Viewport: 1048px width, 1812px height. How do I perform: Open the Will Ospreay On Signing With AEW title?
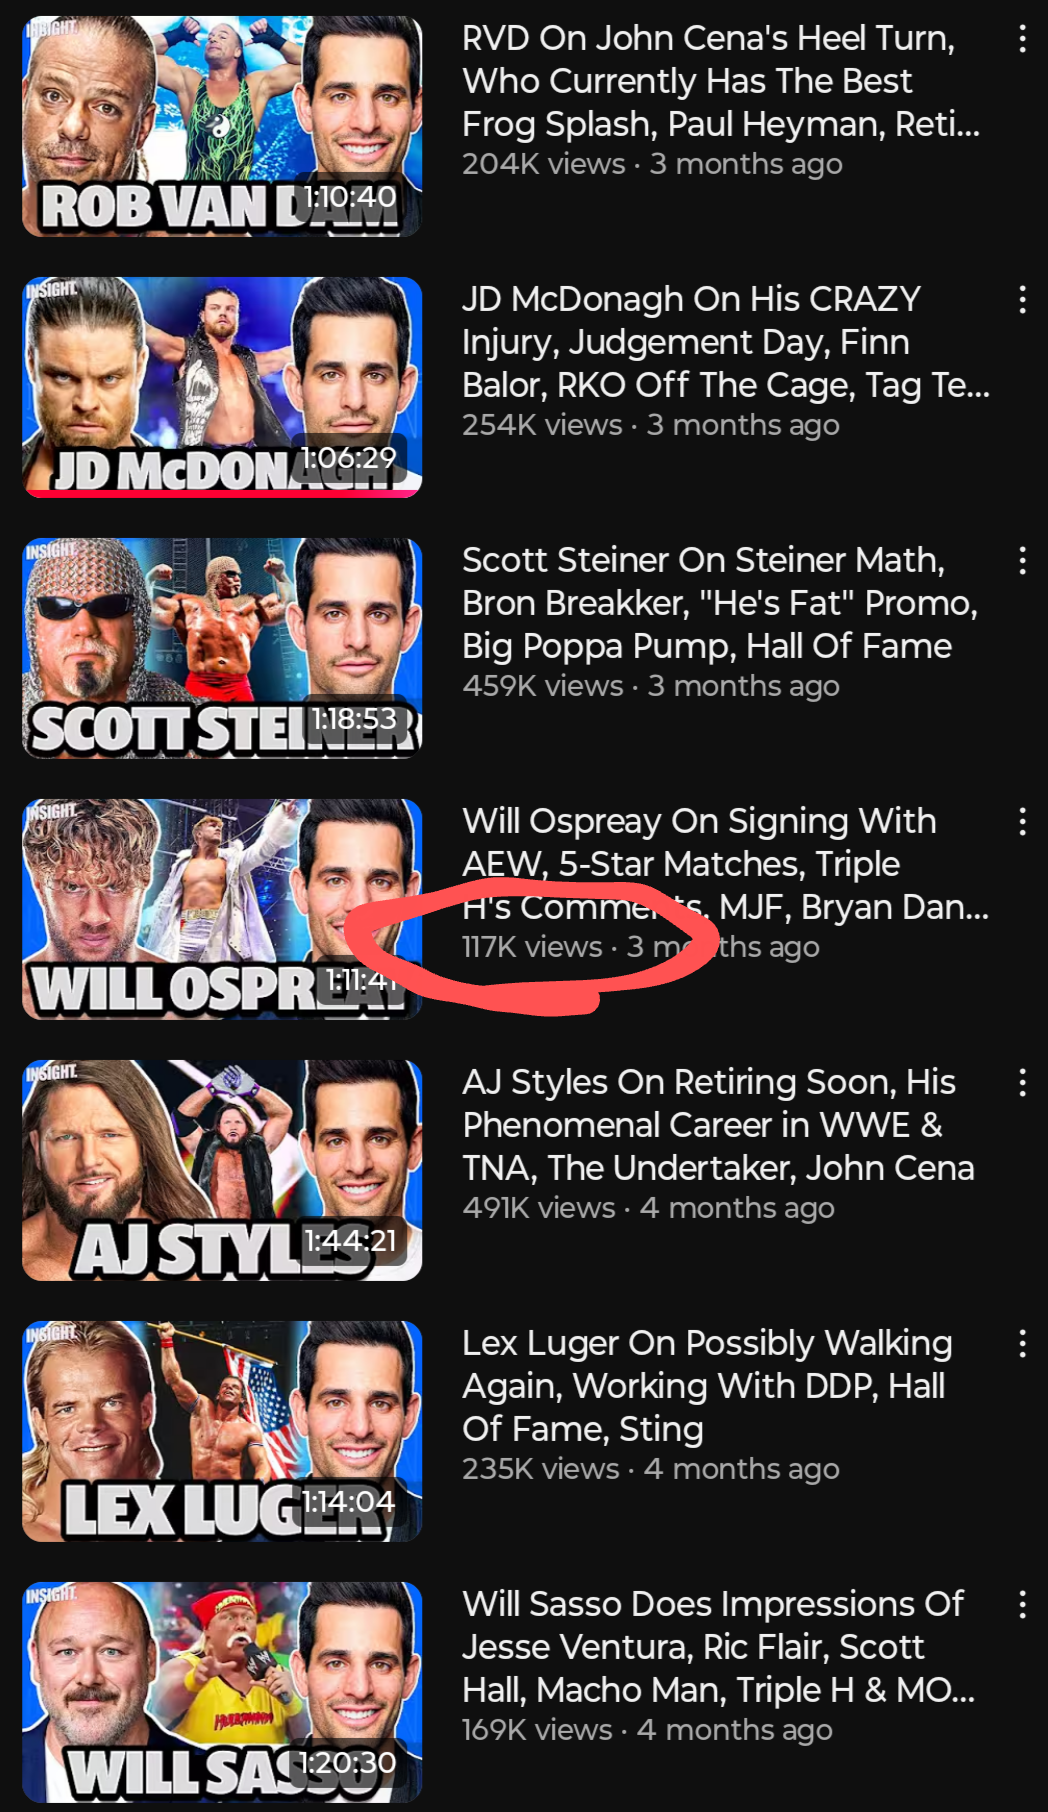click(726, 864)
